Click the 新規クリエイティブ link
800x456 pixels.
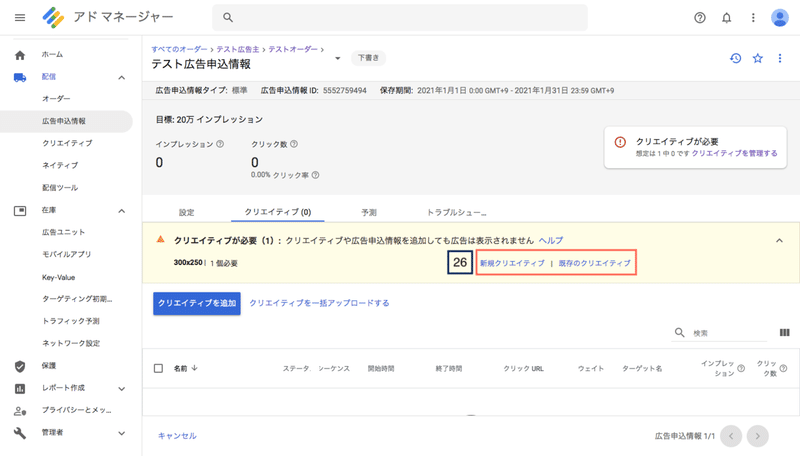pos(512,263)
